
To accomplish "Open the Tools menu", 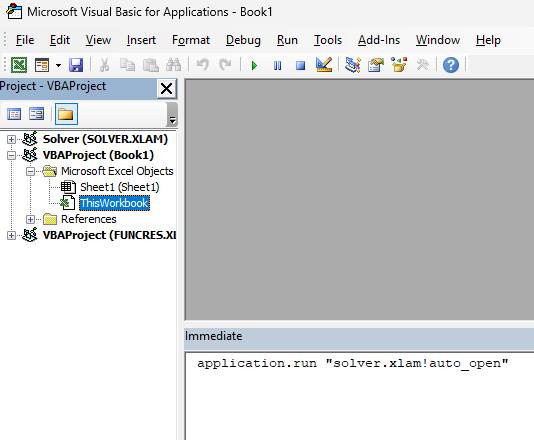I will 328,40.
